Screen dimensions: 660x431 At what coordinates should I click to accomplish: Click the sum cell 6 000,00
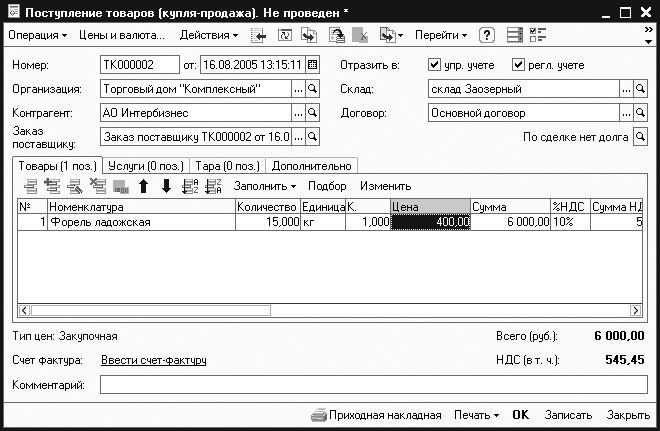pos(510,222)
